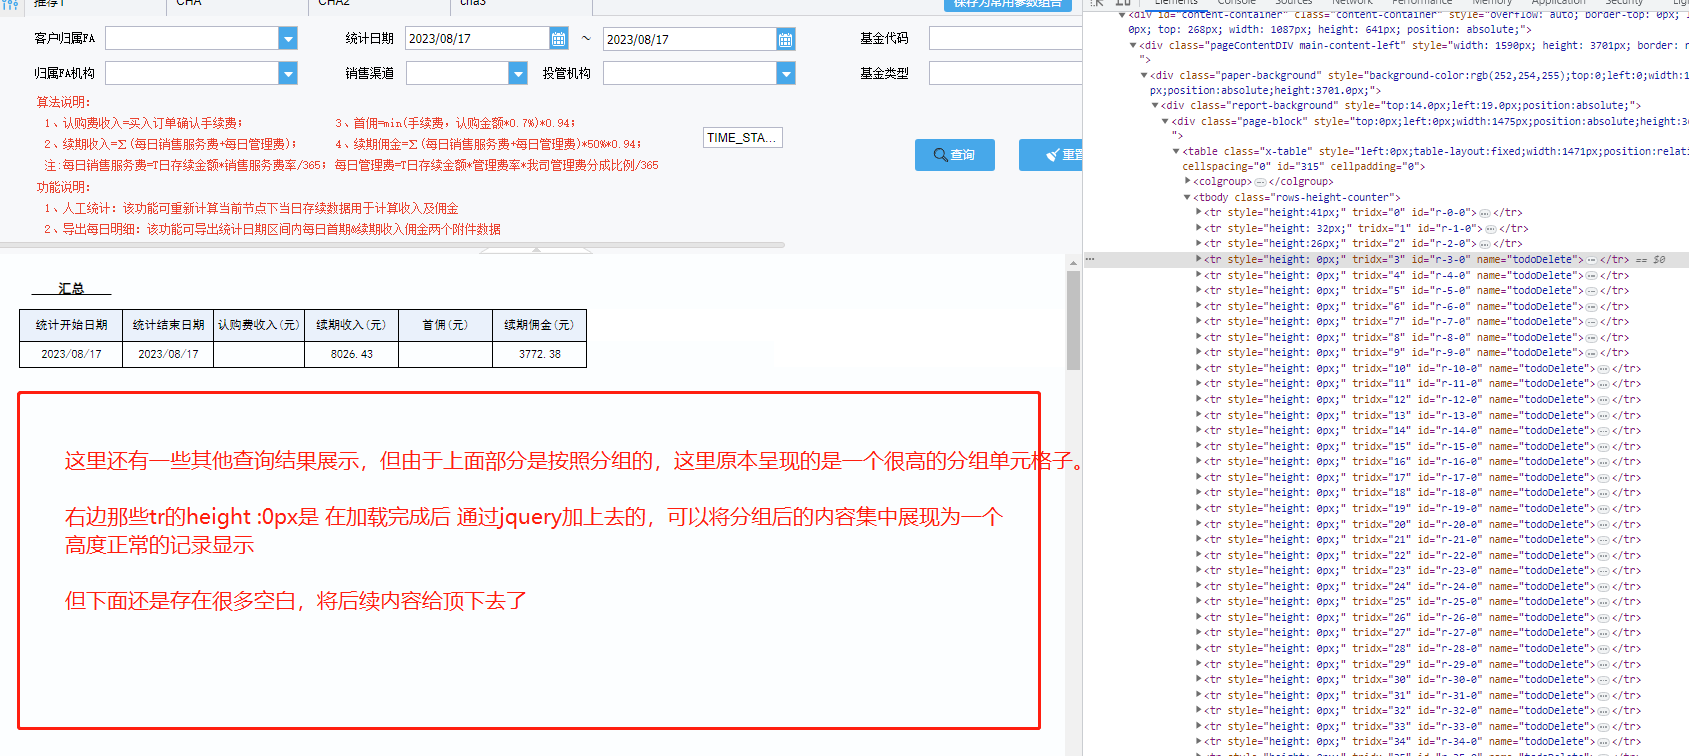Select the tr r-30-0 line in Elements
1689x756 pixels.
[x=1386, y=680]
